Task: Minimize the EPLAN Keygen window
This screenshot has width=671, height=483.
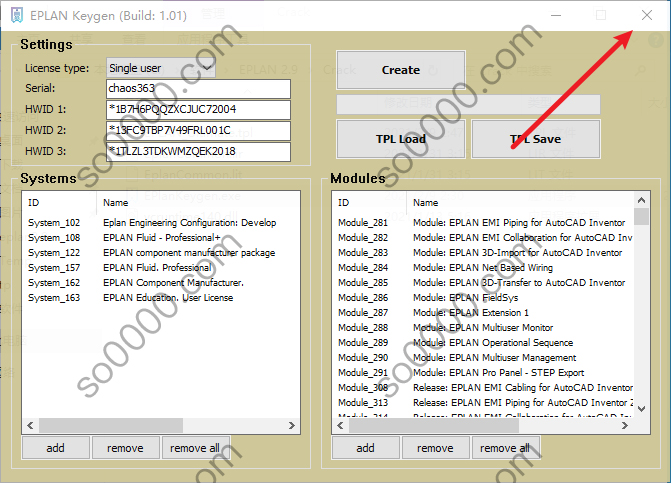Action: [x=556, y=15]
